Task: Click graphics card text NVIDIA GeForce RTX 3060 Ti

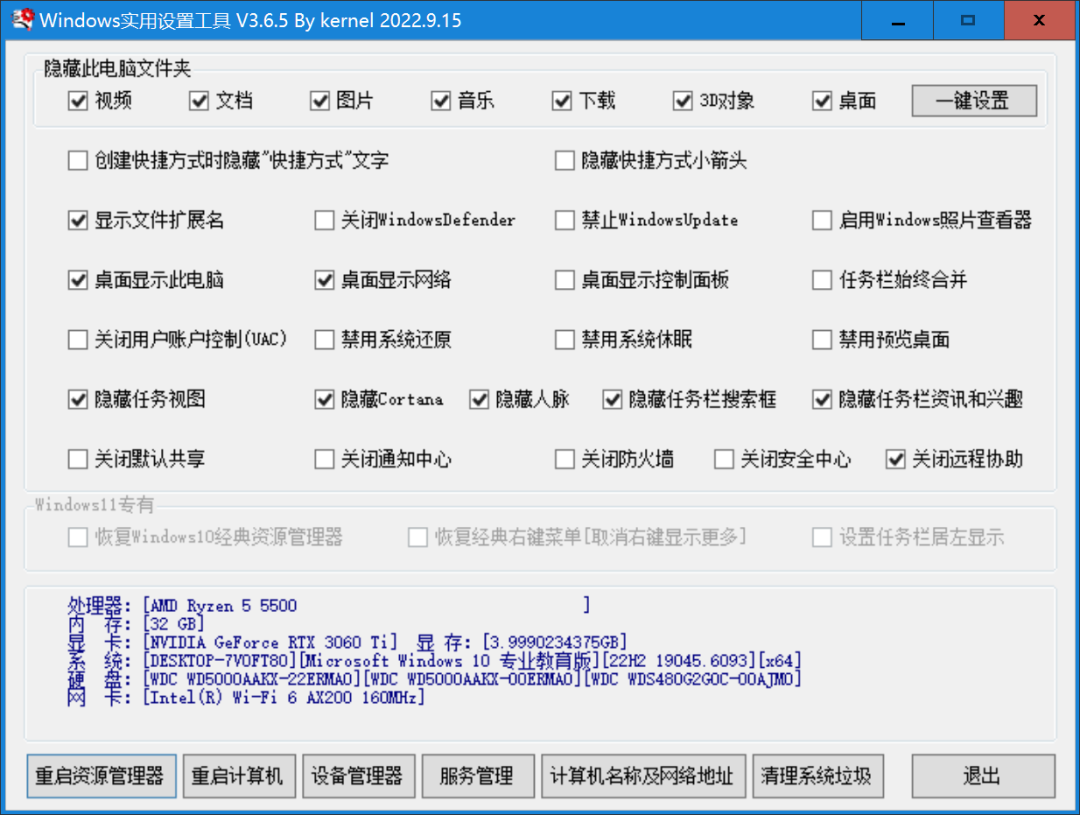Action: click(x=270, y=643)
